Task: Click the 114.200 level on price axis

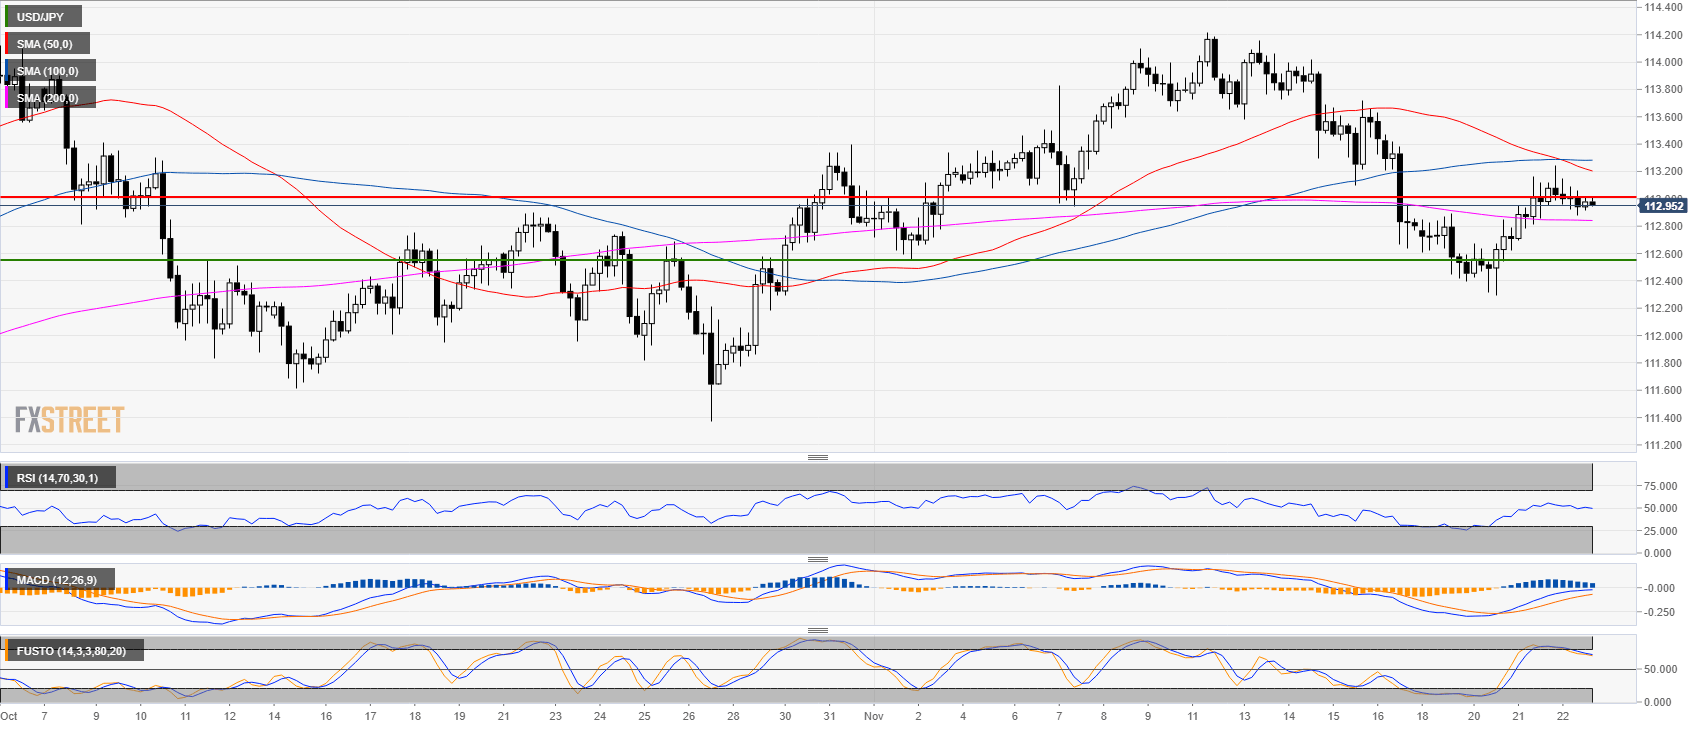Action: click(1662, 35)
